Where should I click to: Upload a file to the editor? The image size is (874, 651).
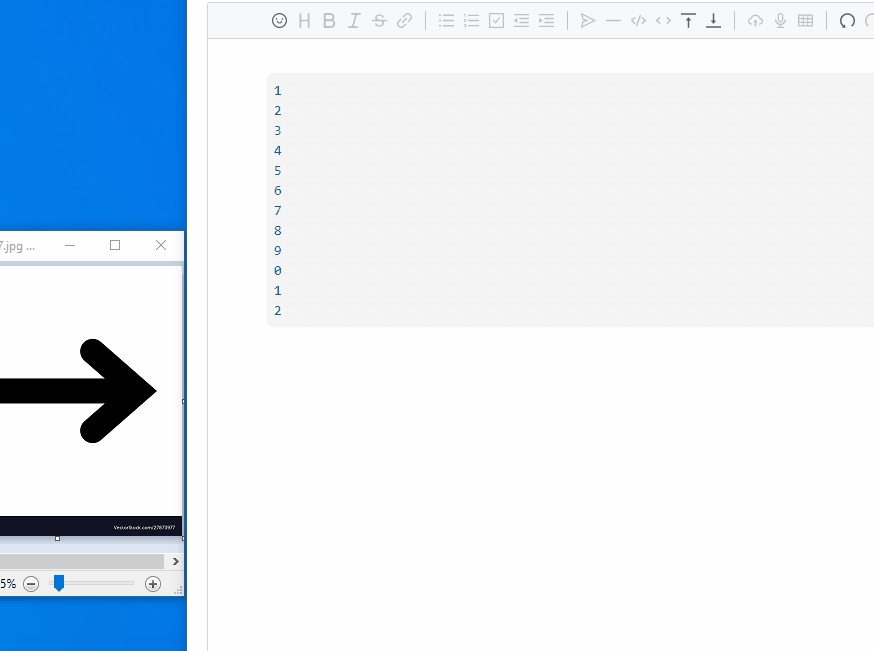tap(755, 20)
